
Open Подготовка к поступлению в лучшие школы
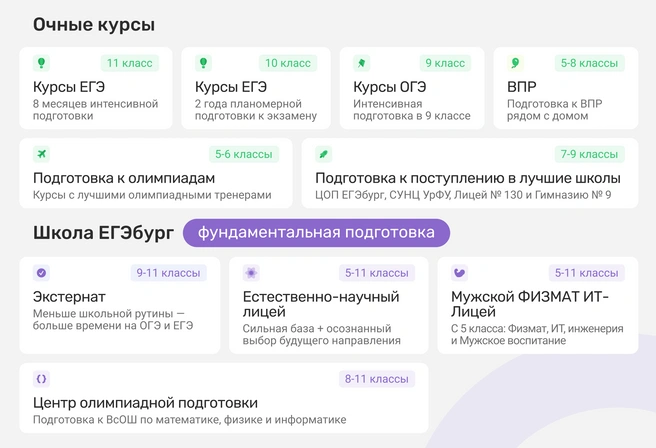coord(470,173)
